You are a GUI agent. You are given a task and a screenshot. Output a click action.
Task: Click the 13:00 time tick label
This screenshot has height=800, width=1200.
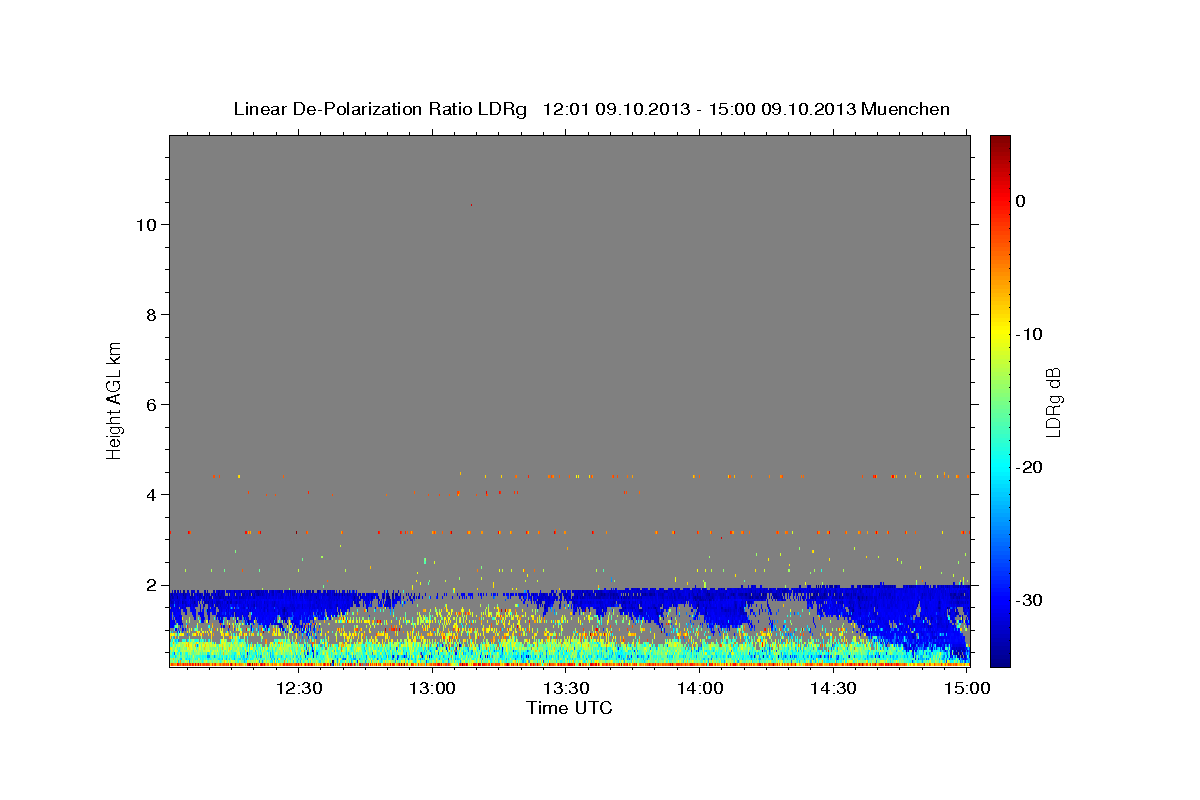tap(433, 688)
